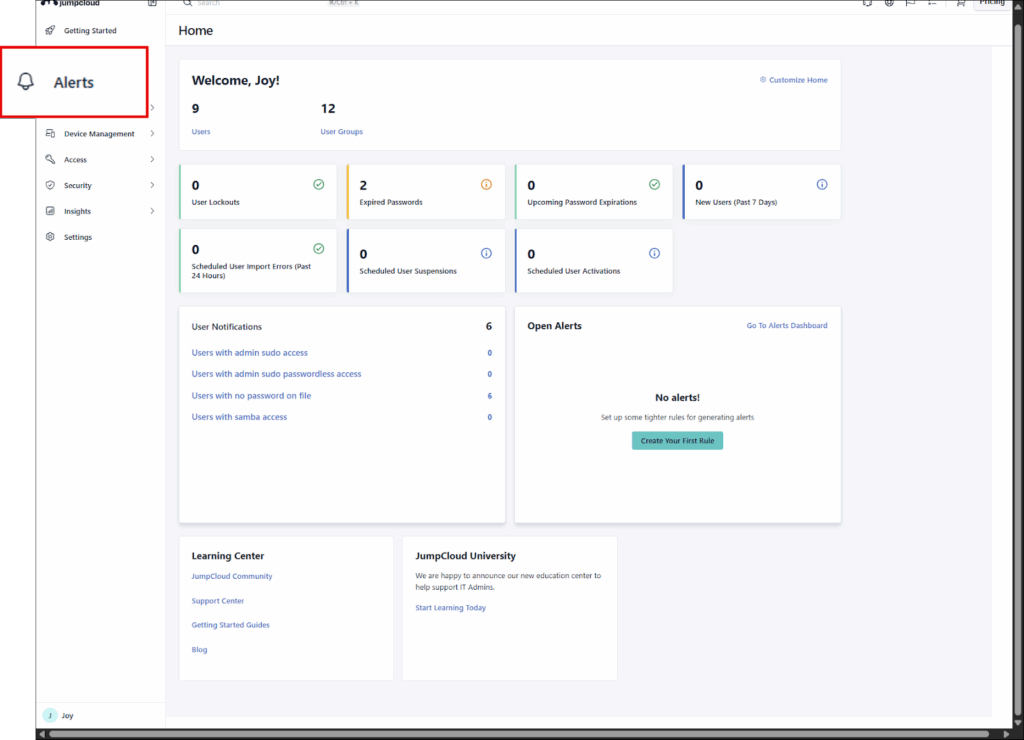The width and height of the screenshot is (1024, 740).
Task: Click the horizontal scrollbar at the bottom
Action: [500, 734]
